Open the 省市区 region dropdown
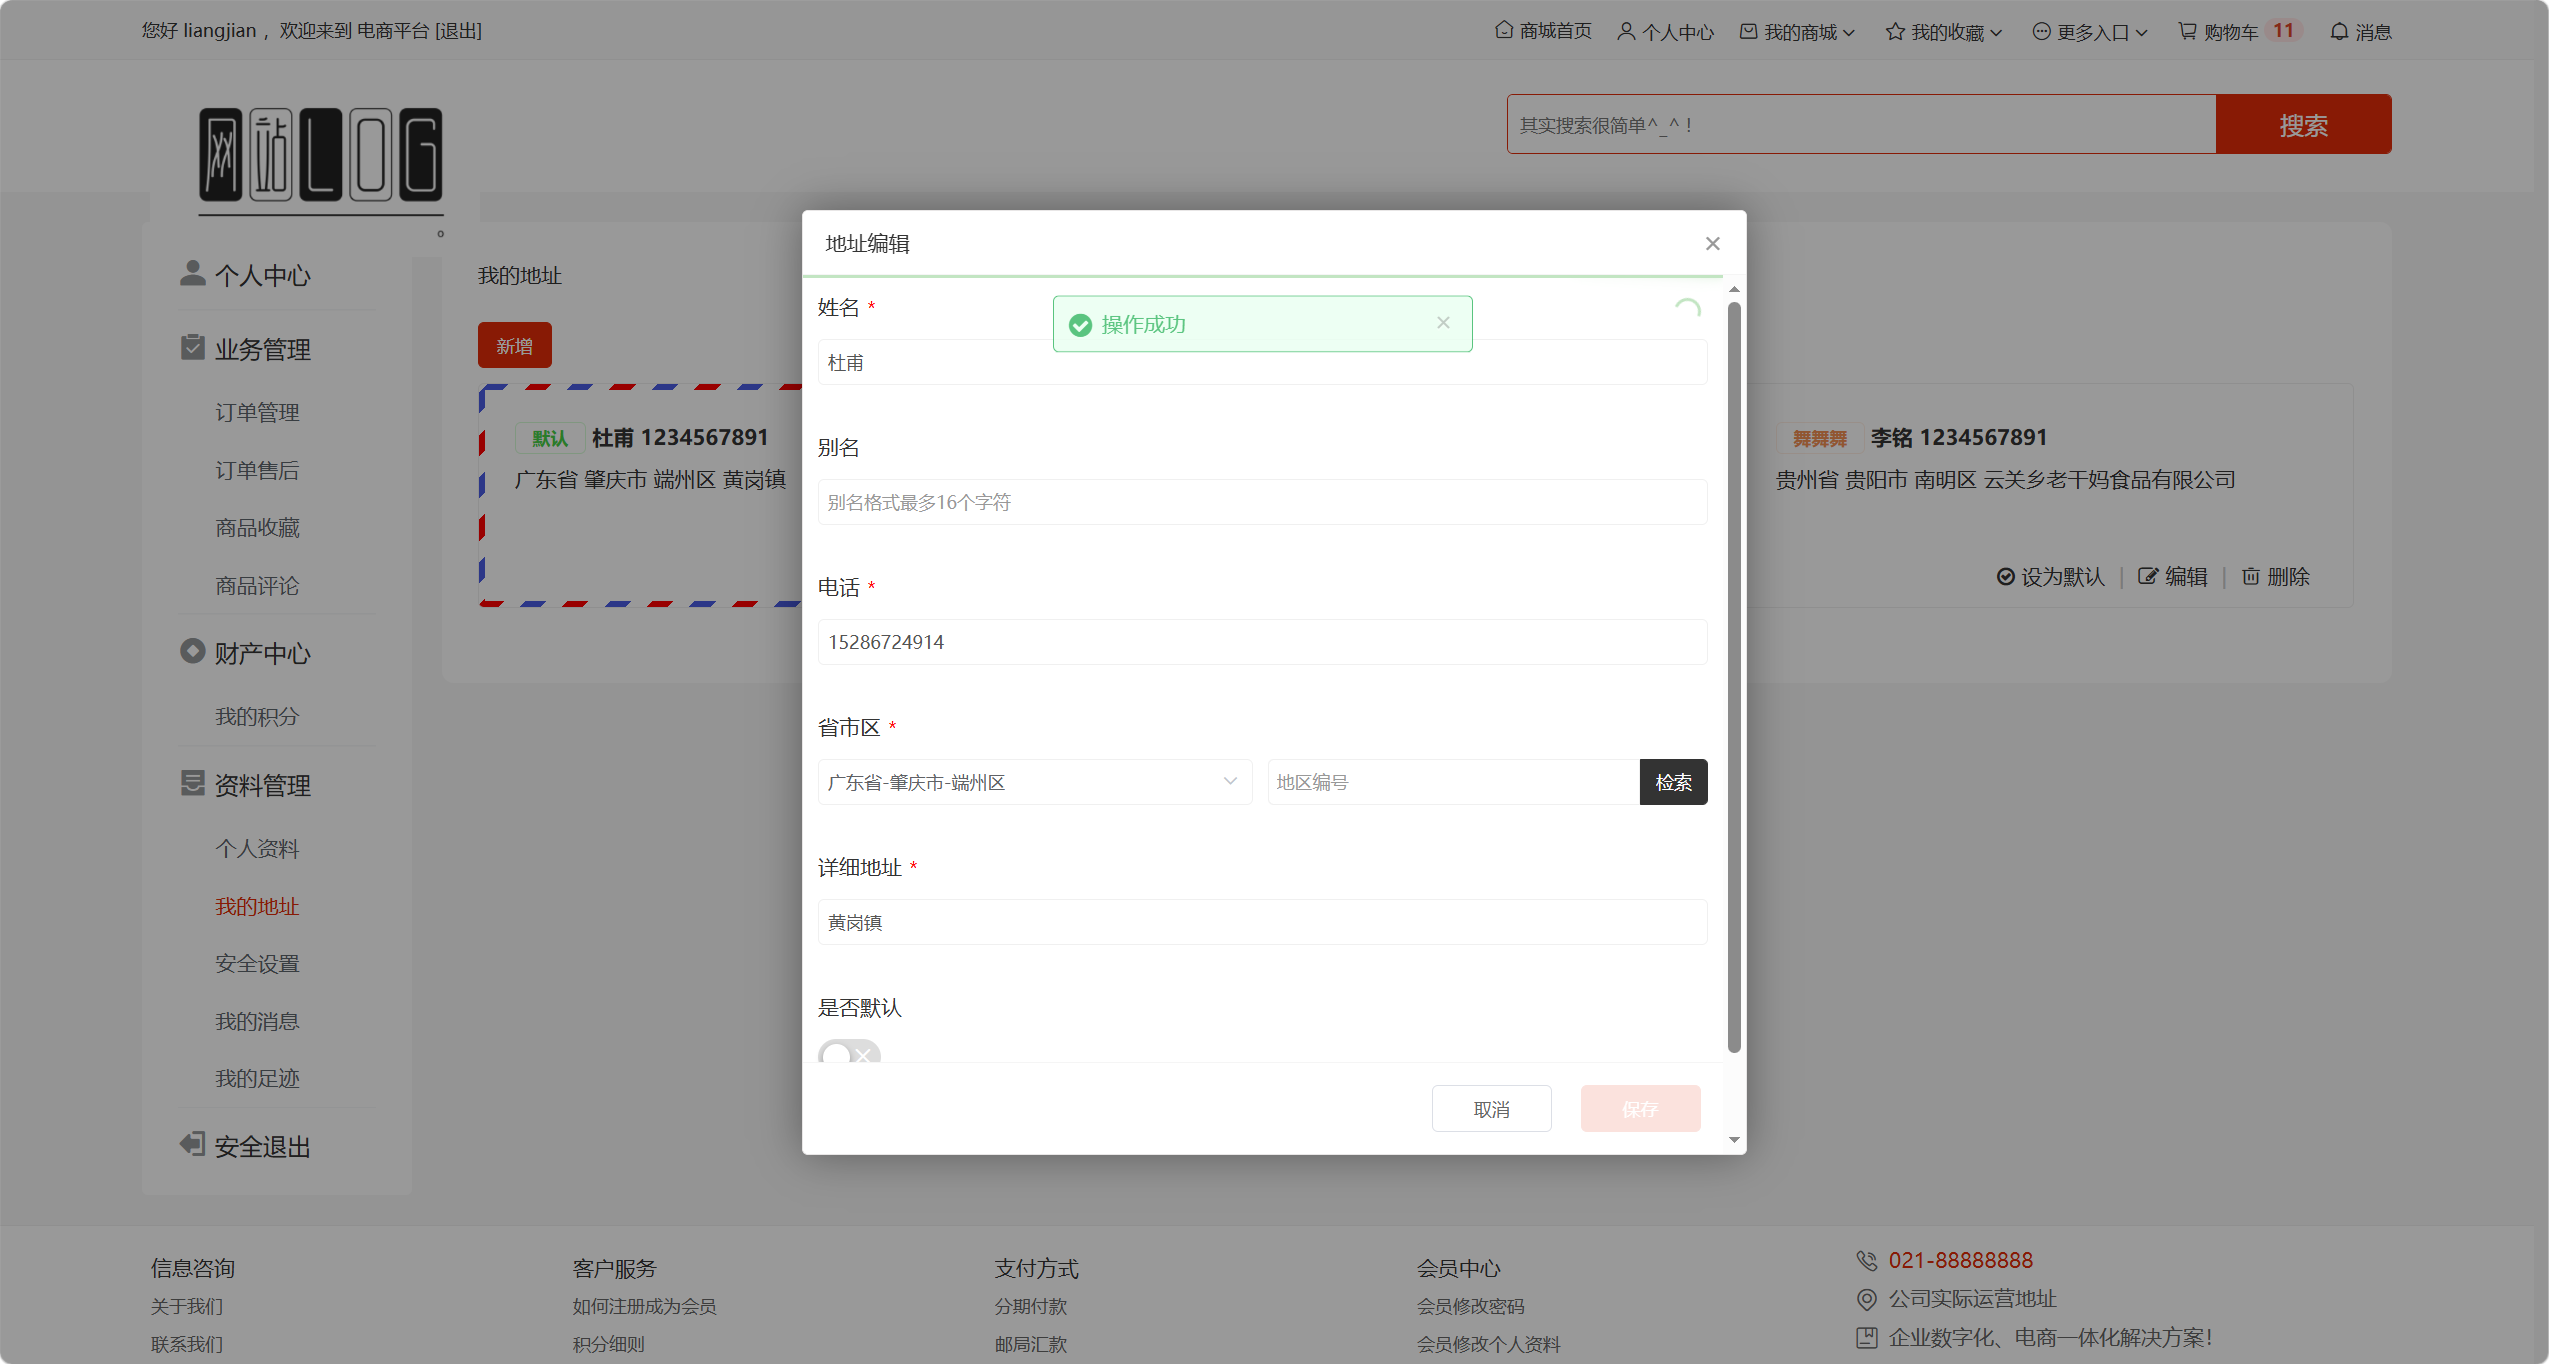Screen dimensions: 2549x1364 coord(1035,782)
